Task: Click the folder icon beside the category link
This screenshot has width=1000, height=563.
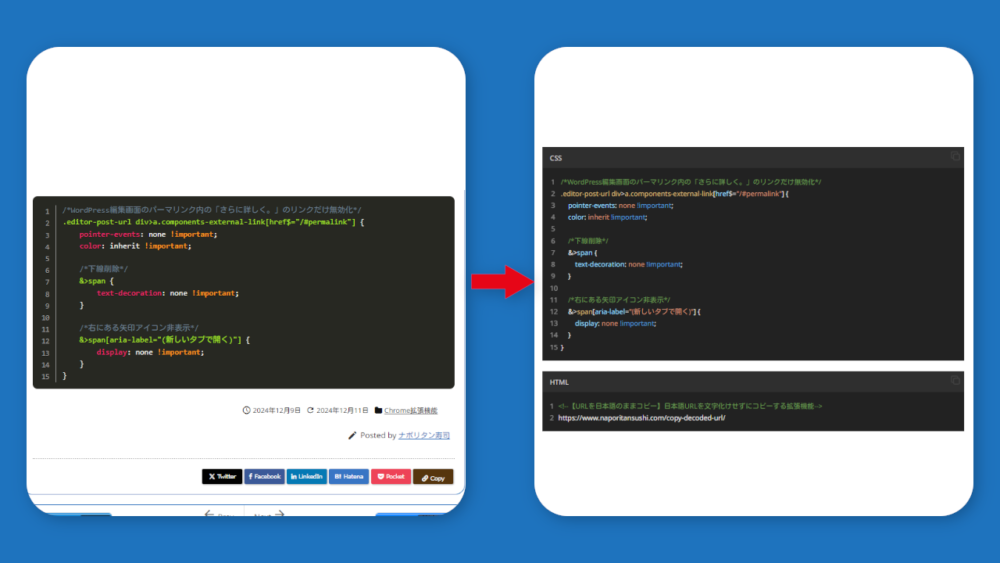Action: tap(378, 411)
